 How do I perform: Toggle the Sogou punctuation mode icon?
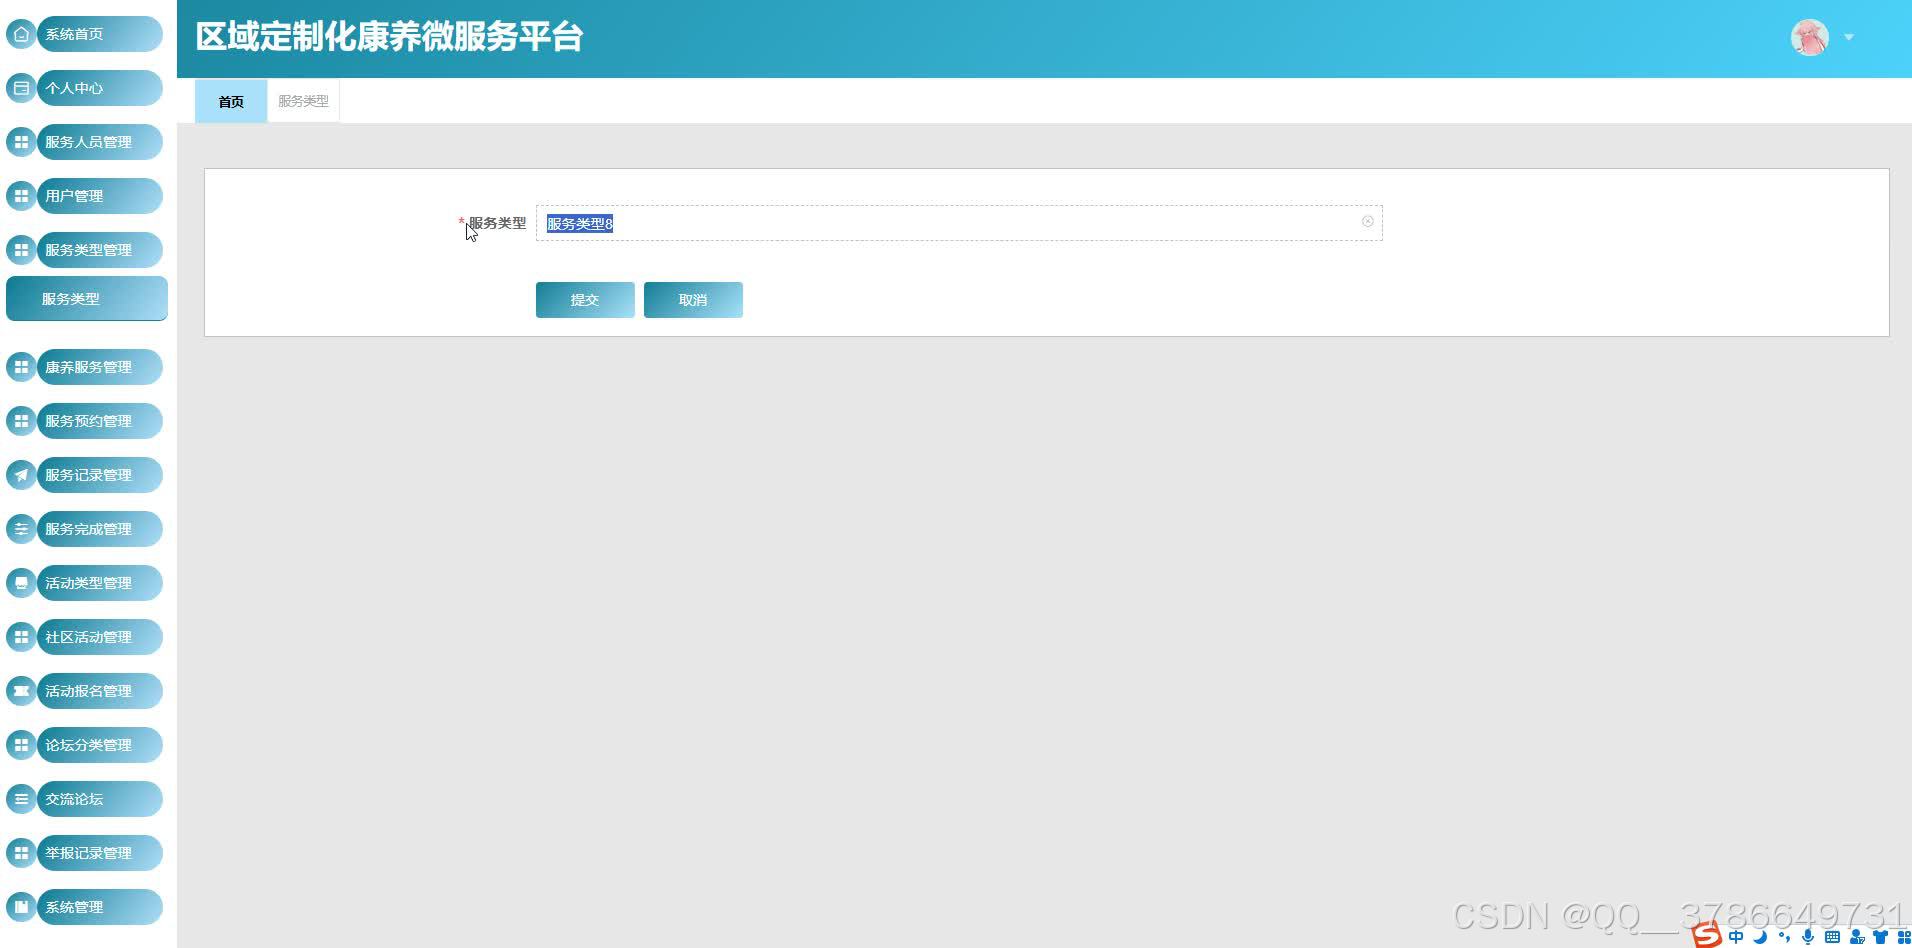tap(1784, 937)
